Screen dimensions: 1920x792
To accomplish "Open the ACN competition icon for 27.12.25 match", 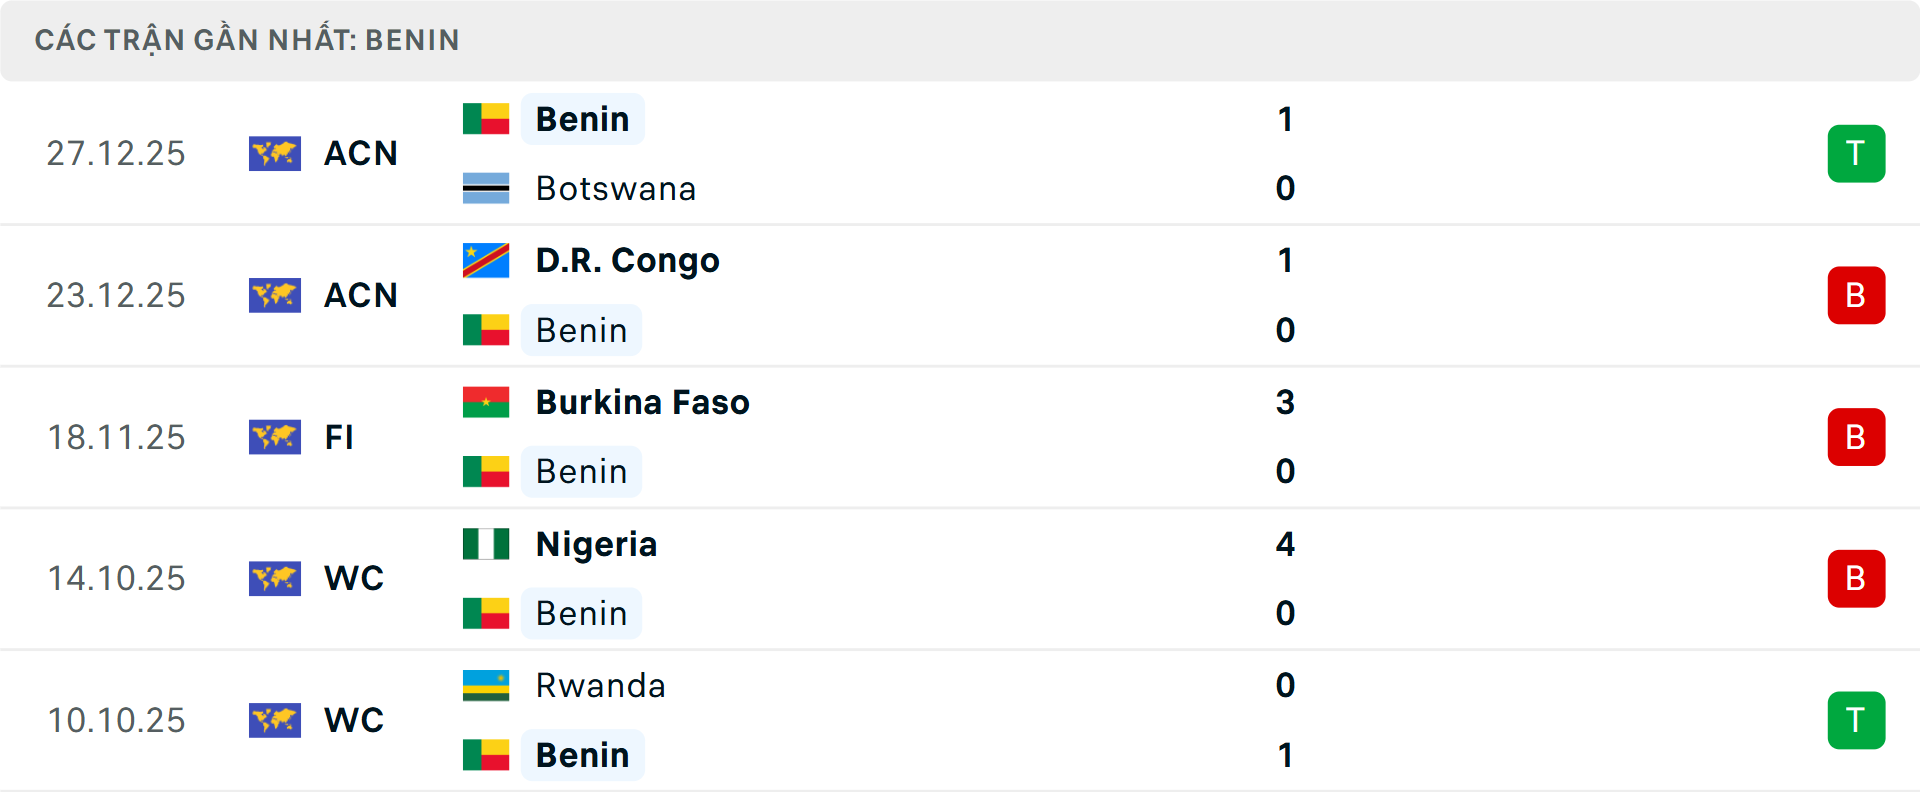I will [x=275, y=153].
